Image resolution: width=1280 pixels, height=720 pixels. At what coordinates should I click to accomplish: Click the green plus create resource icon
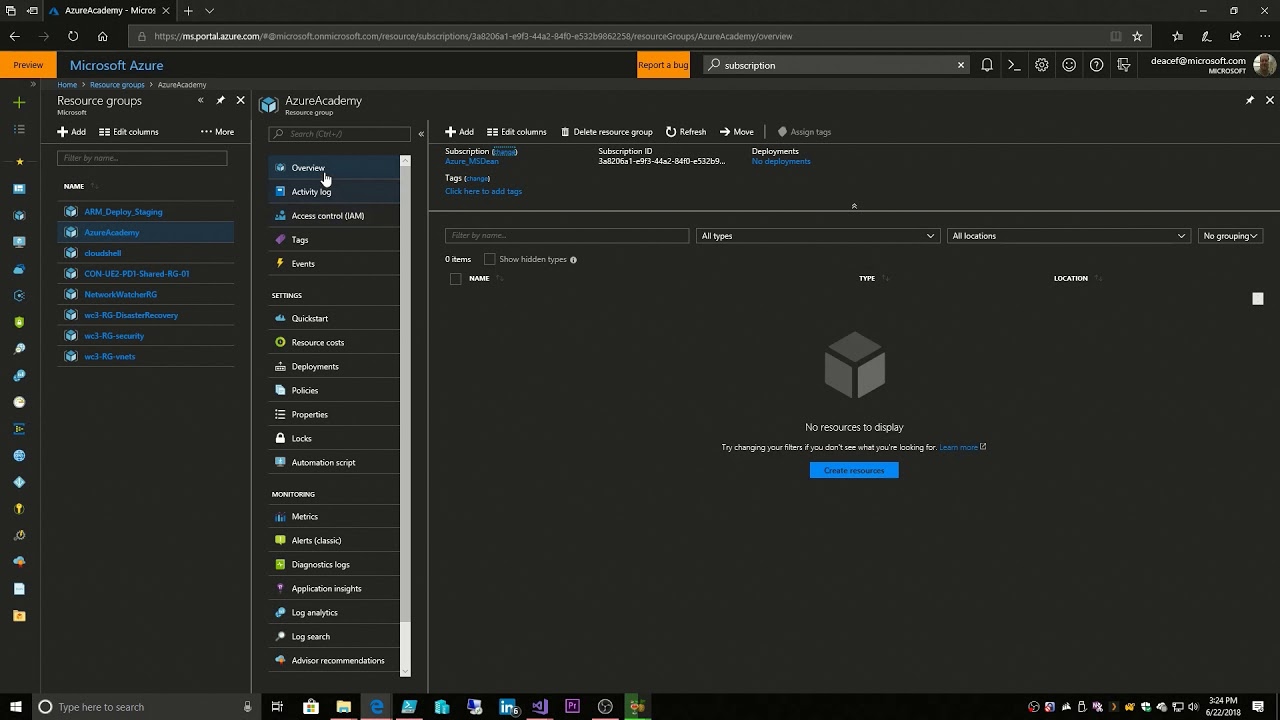tap(19, 102)
